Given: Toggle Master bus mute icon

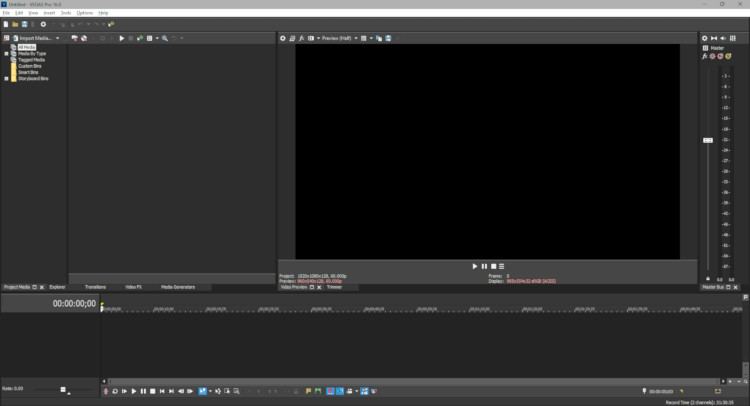Looking at the screenshot, I should click(x=720, y=56).
